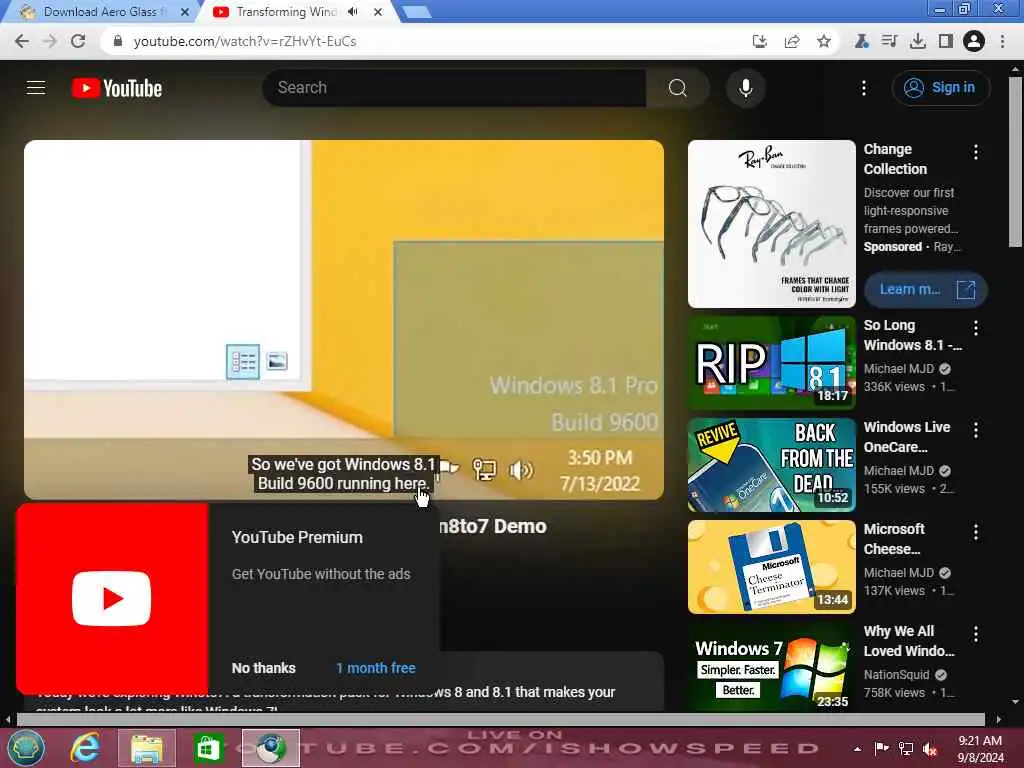The width and height of the screenshot is (1024, 768).
Task: Click the Learn more ad button
Action: 925,289
